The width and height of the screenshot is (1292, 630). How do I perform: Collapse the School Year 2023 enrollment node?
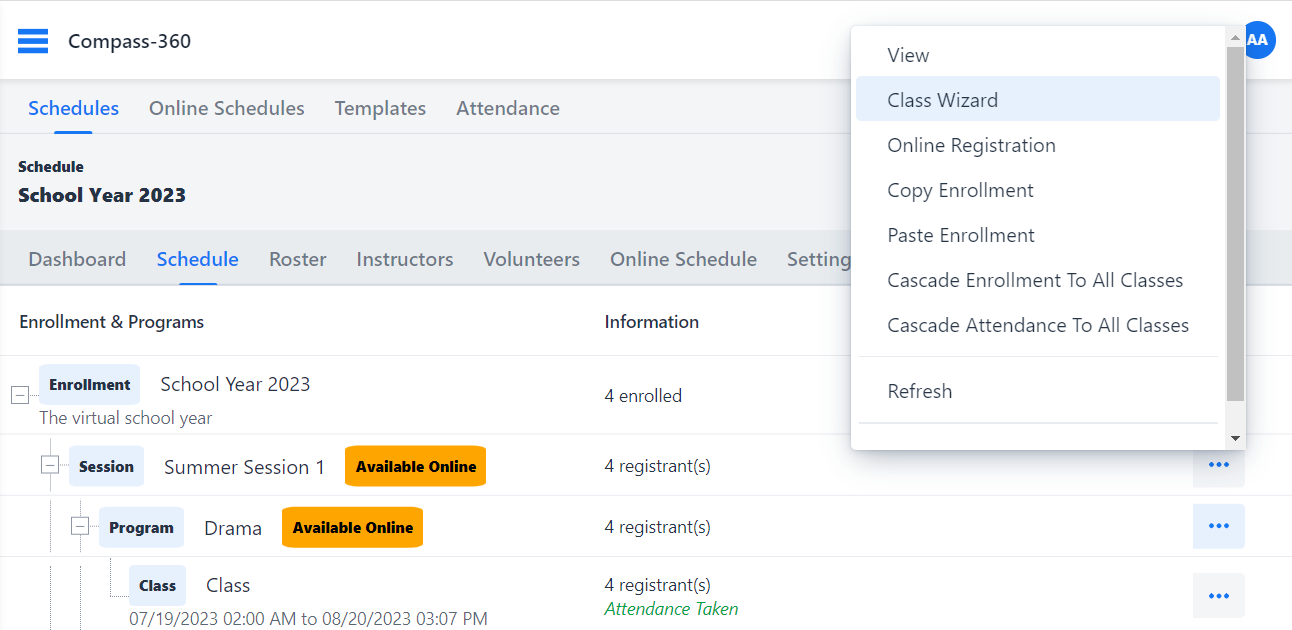coord(20,395)
